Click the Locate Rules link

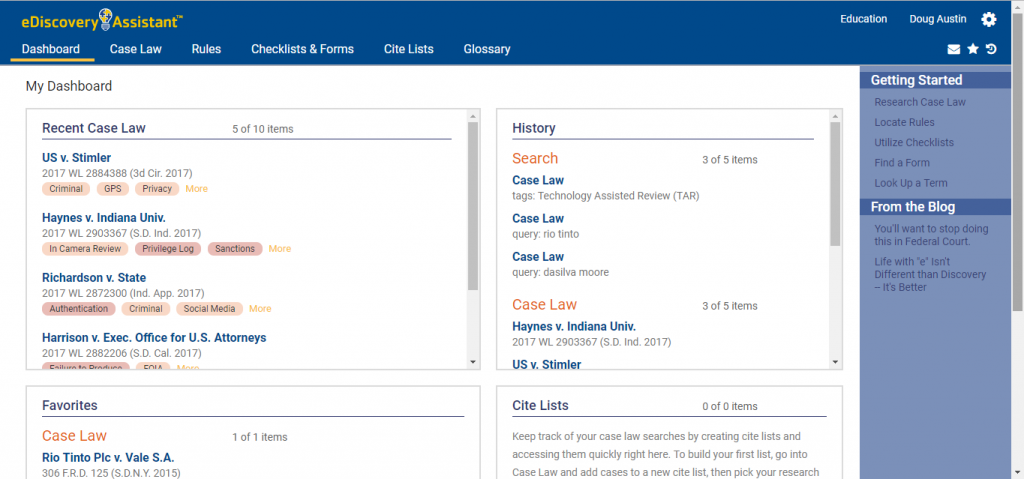[x=904, y=122]
